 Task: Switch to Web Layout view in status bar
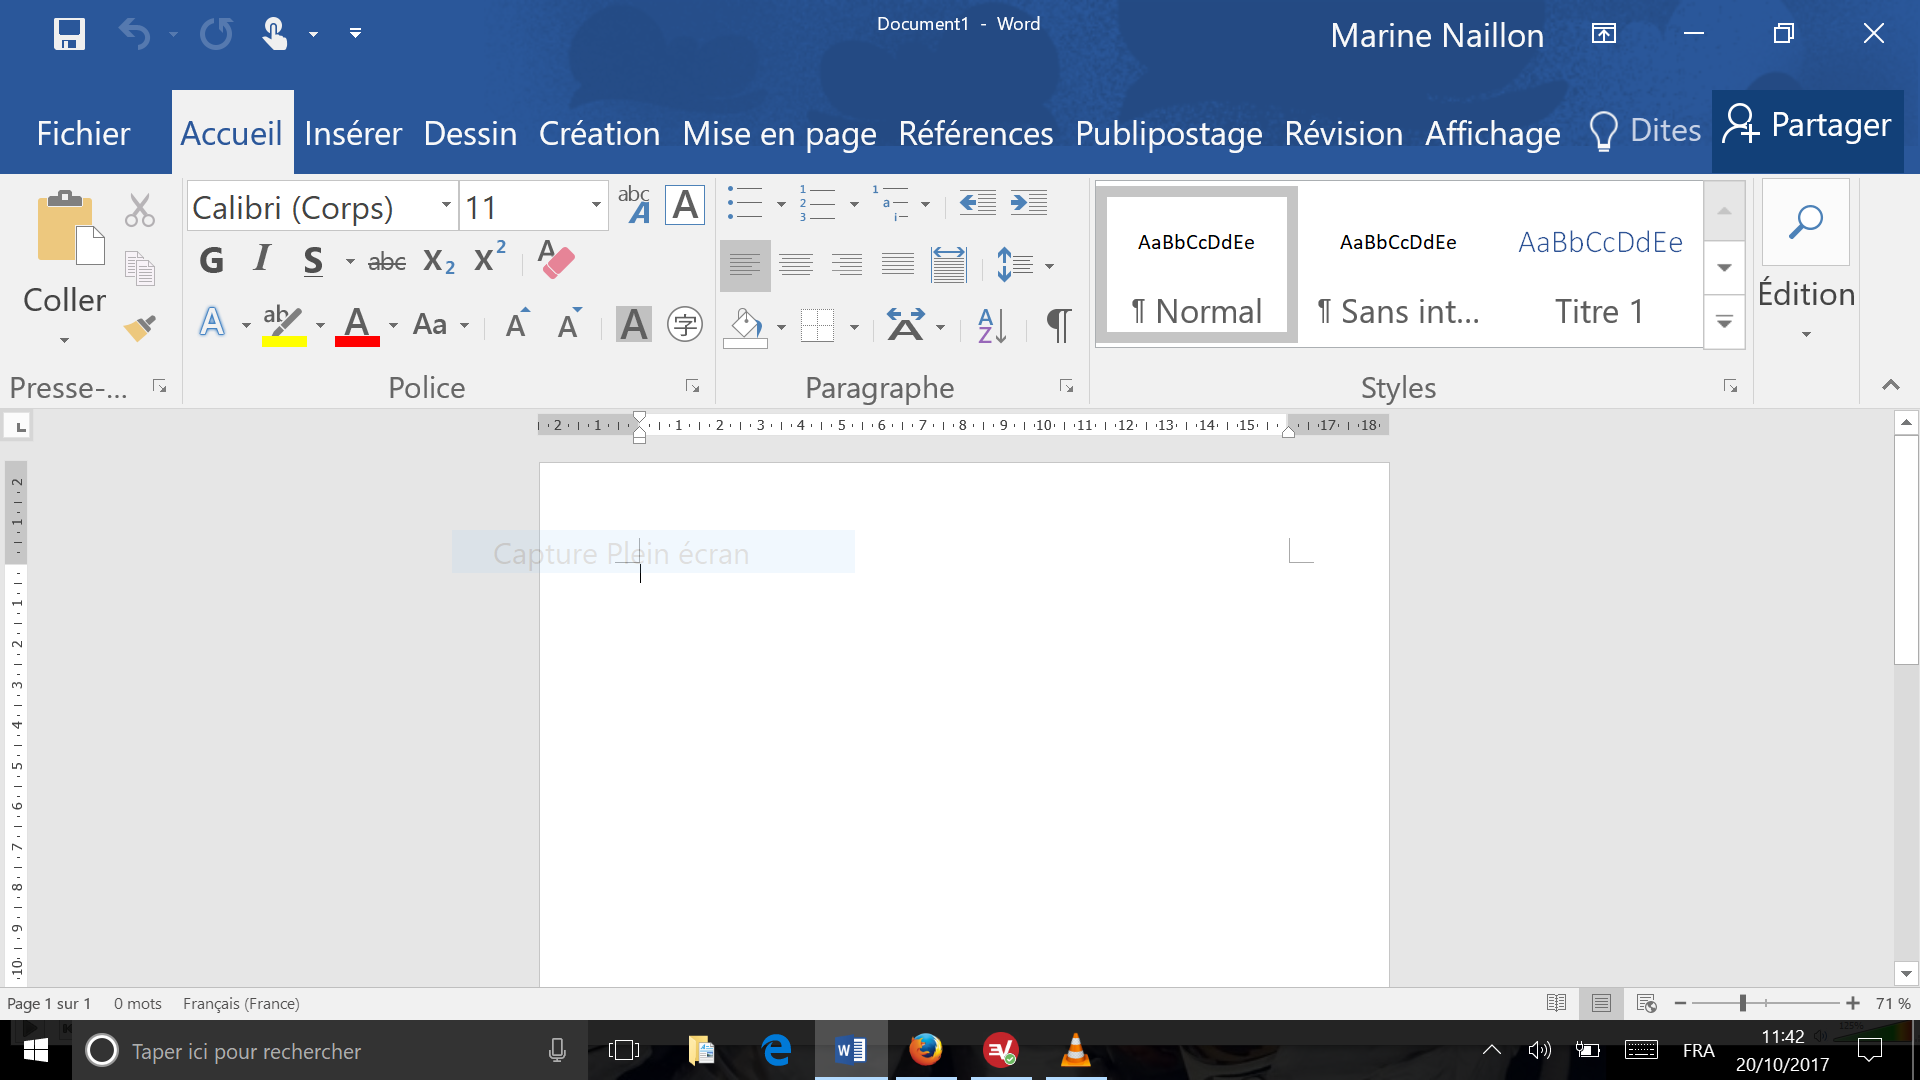tap(1646, 1003)
